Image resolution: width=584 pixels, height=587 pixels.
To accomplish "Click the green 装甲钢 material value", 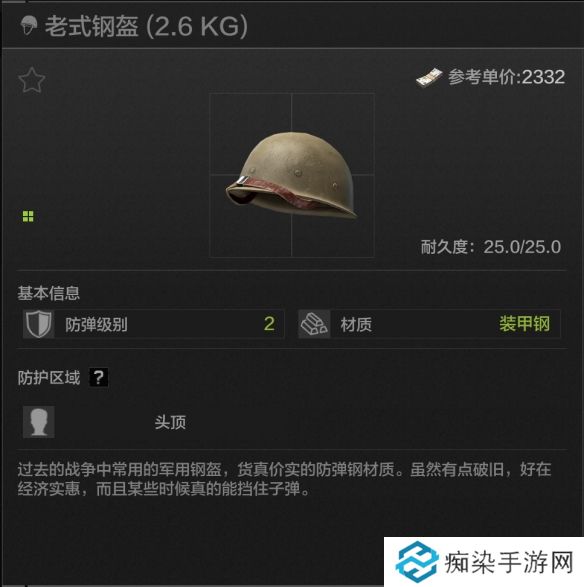I will pos(524,324).
